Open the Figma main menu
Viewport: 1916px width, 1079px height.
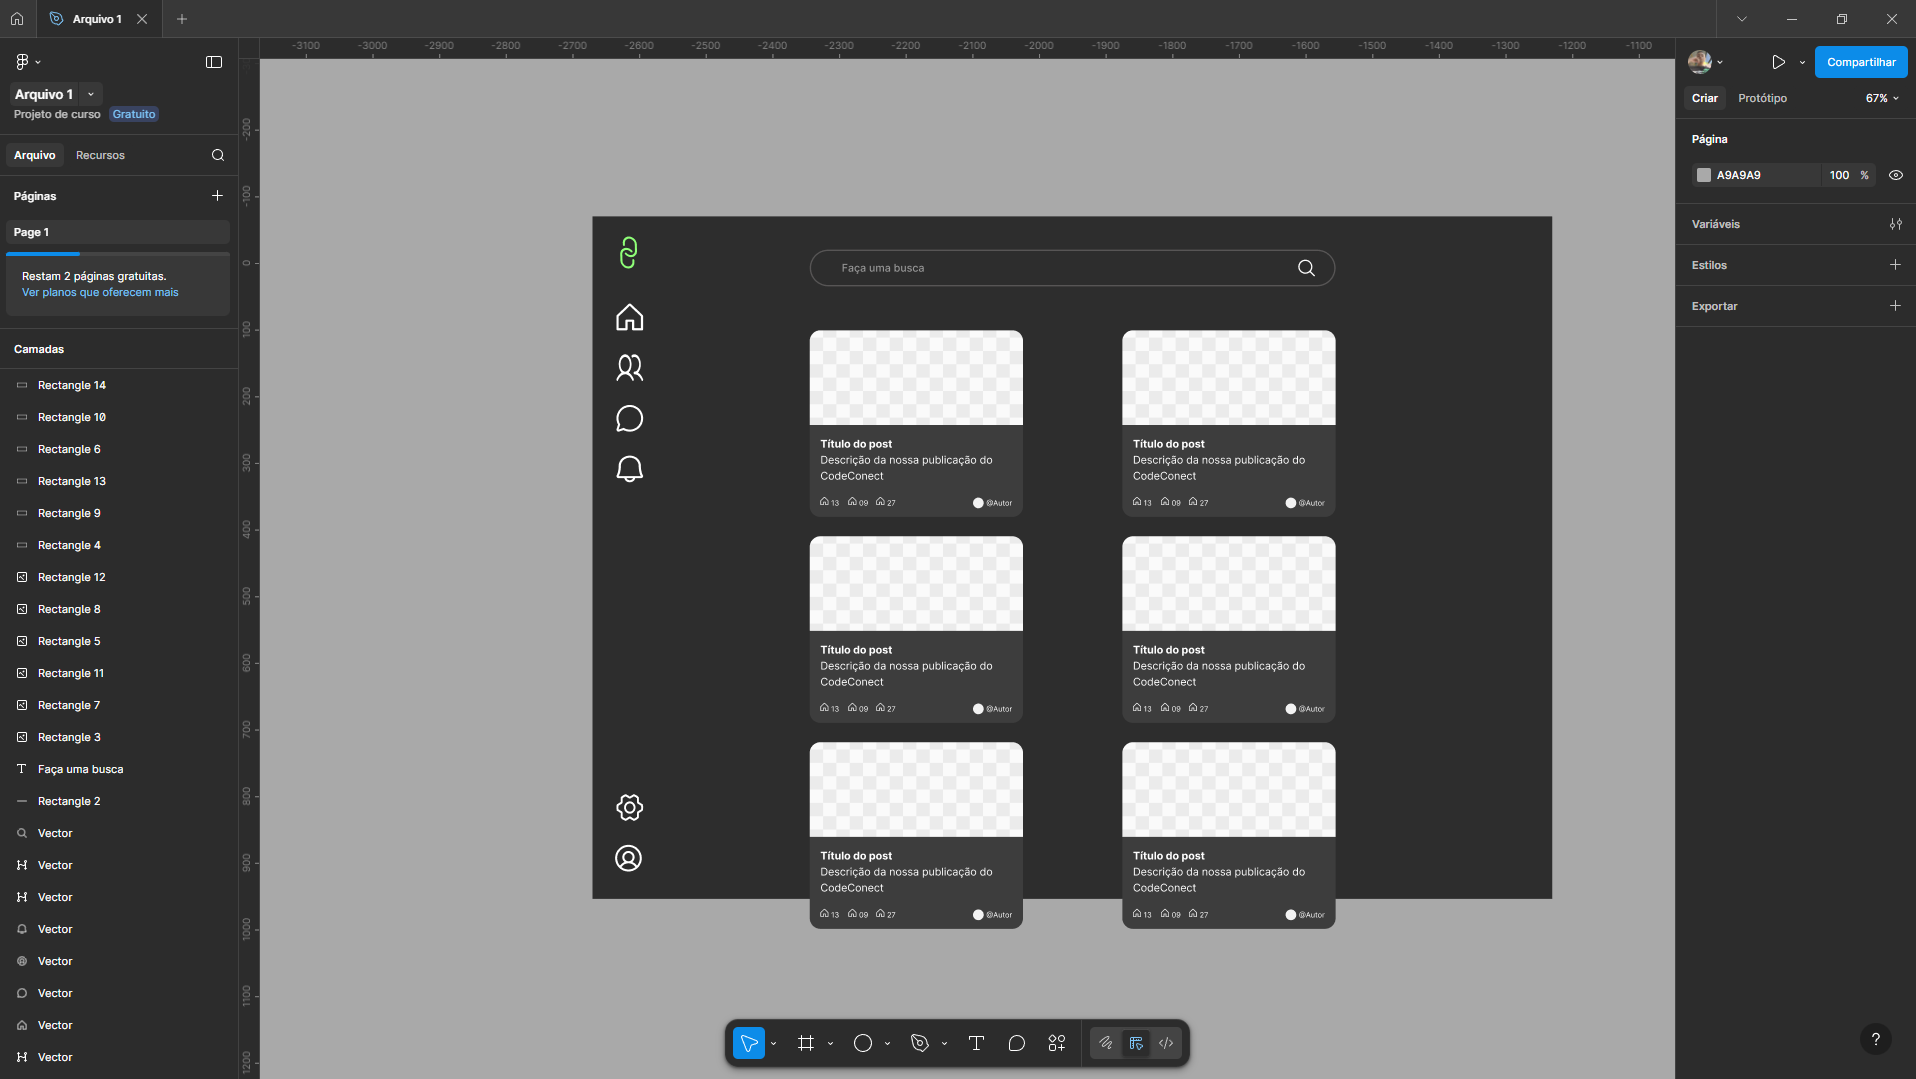point(22,62)
